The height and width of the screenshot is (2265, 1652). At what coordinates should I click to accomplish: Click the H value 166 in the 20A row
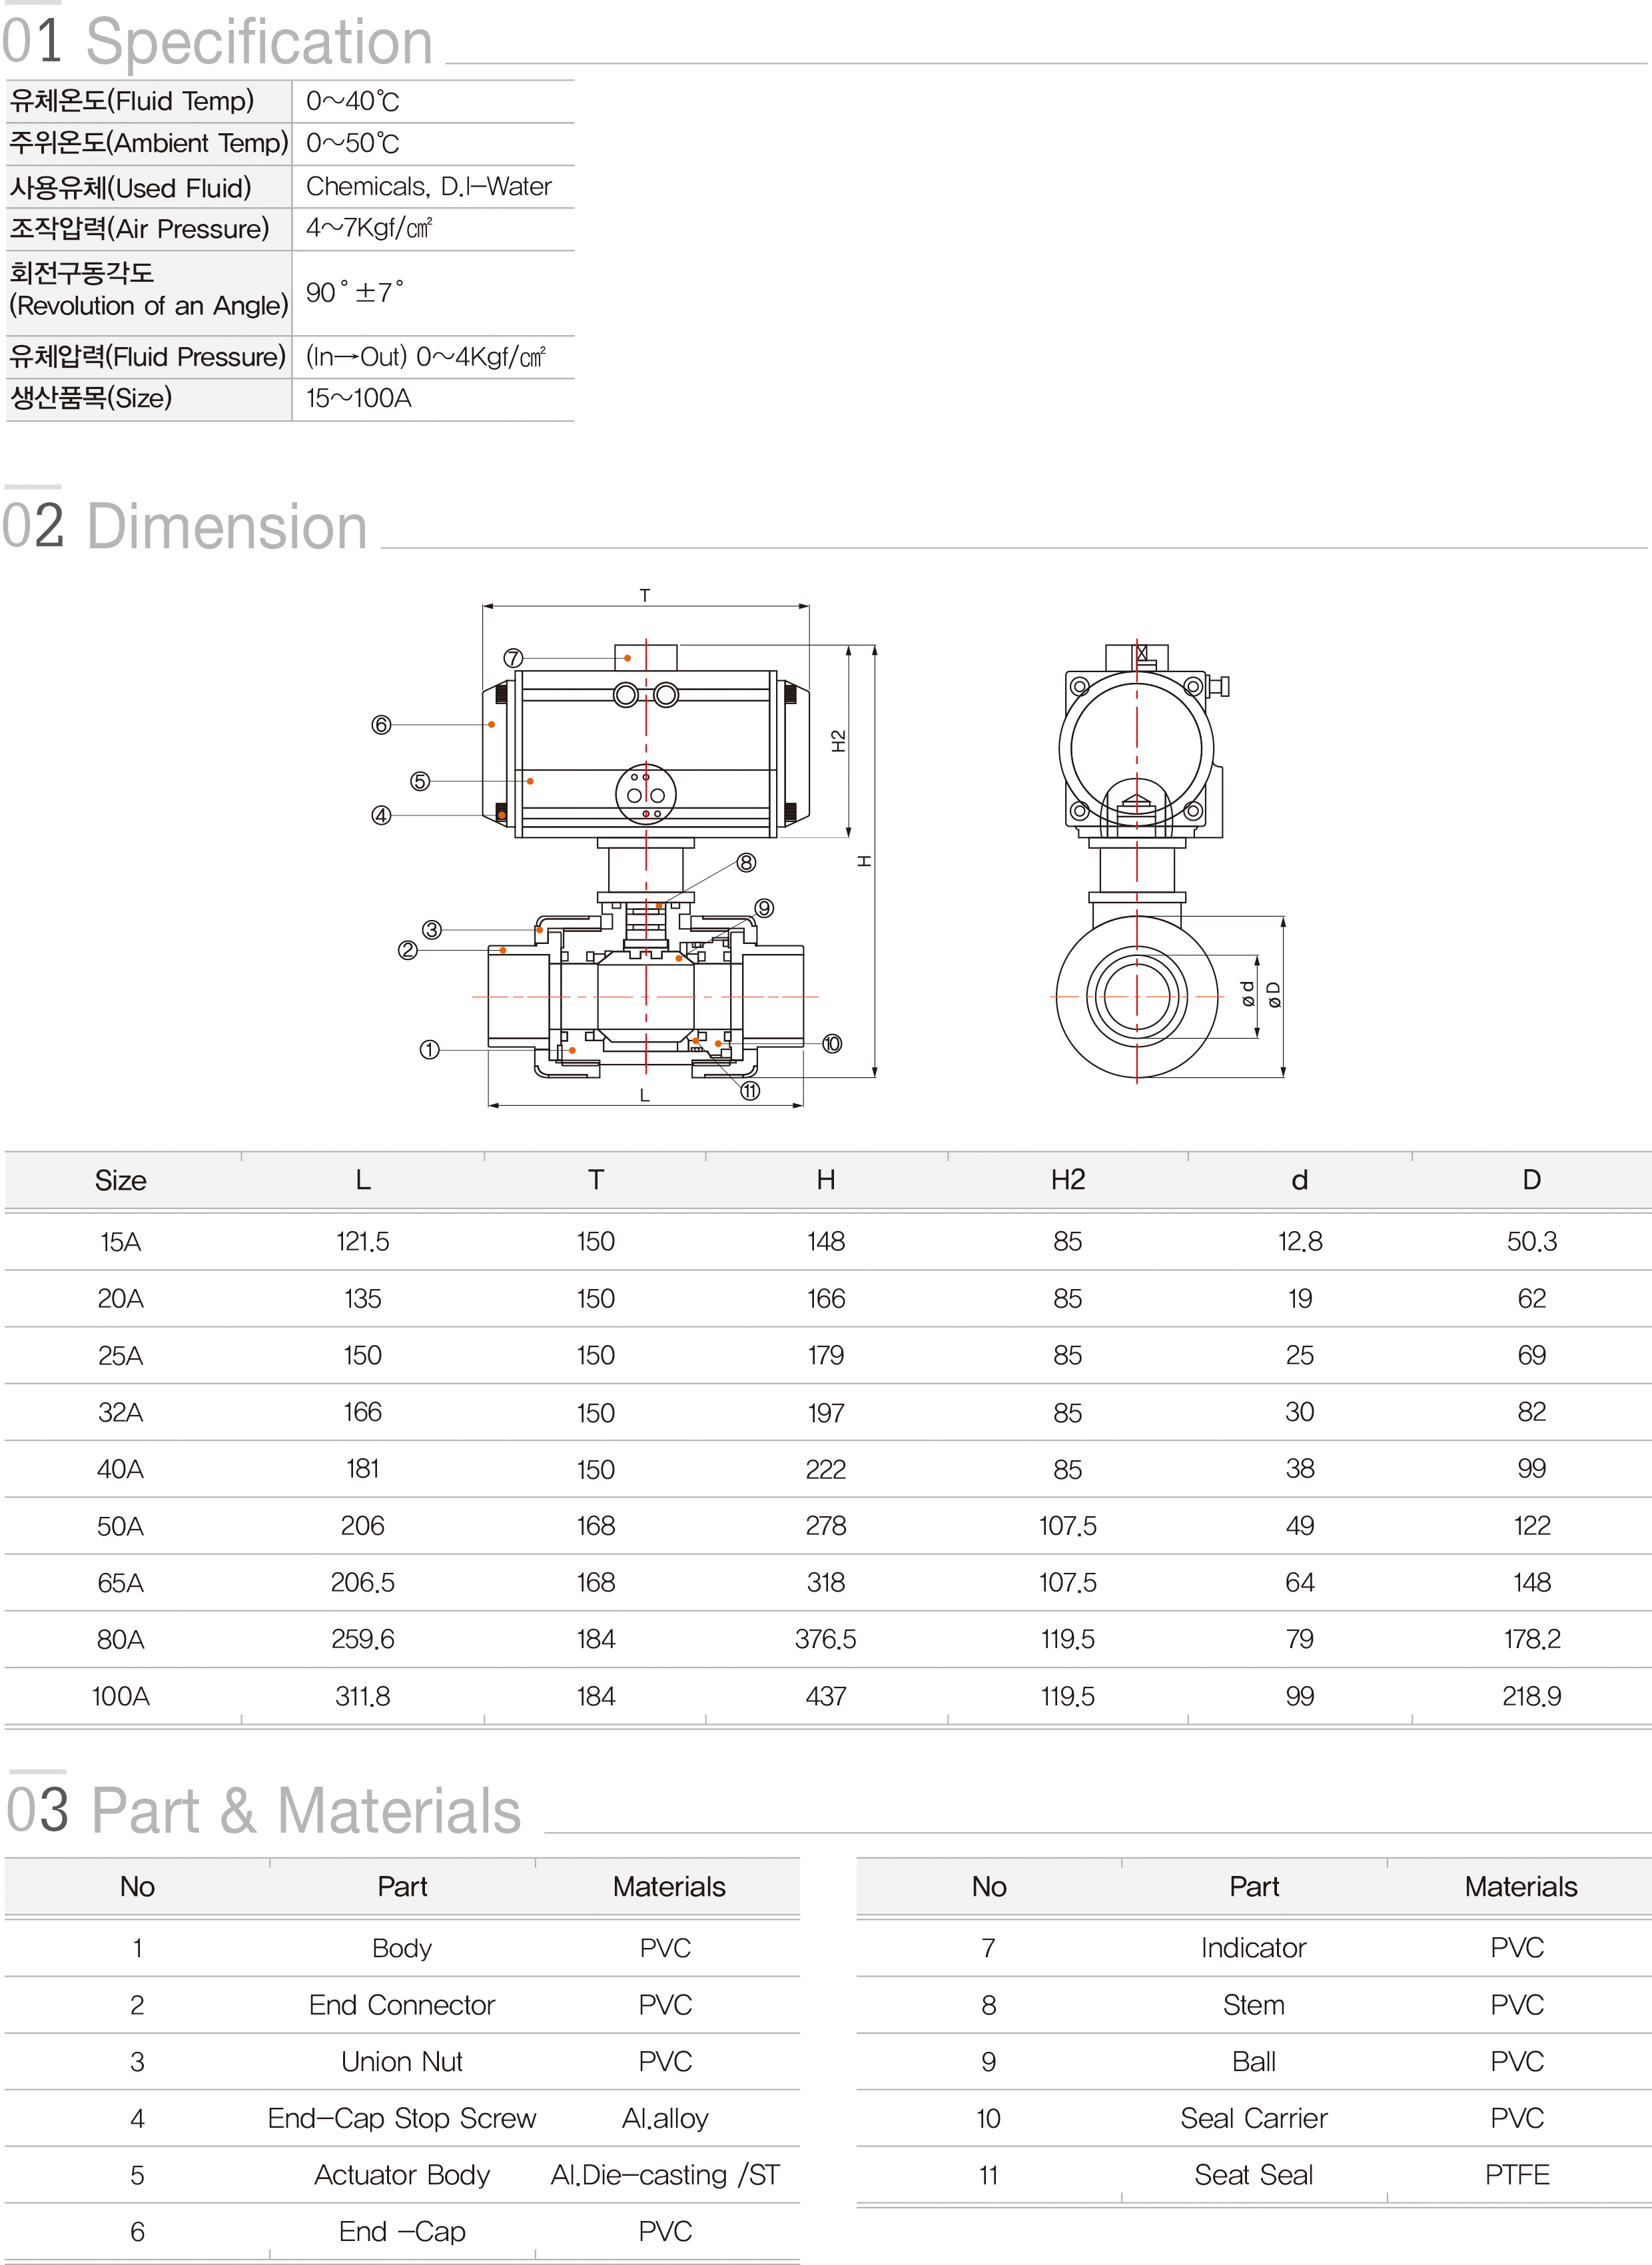tap(826, 1298)
